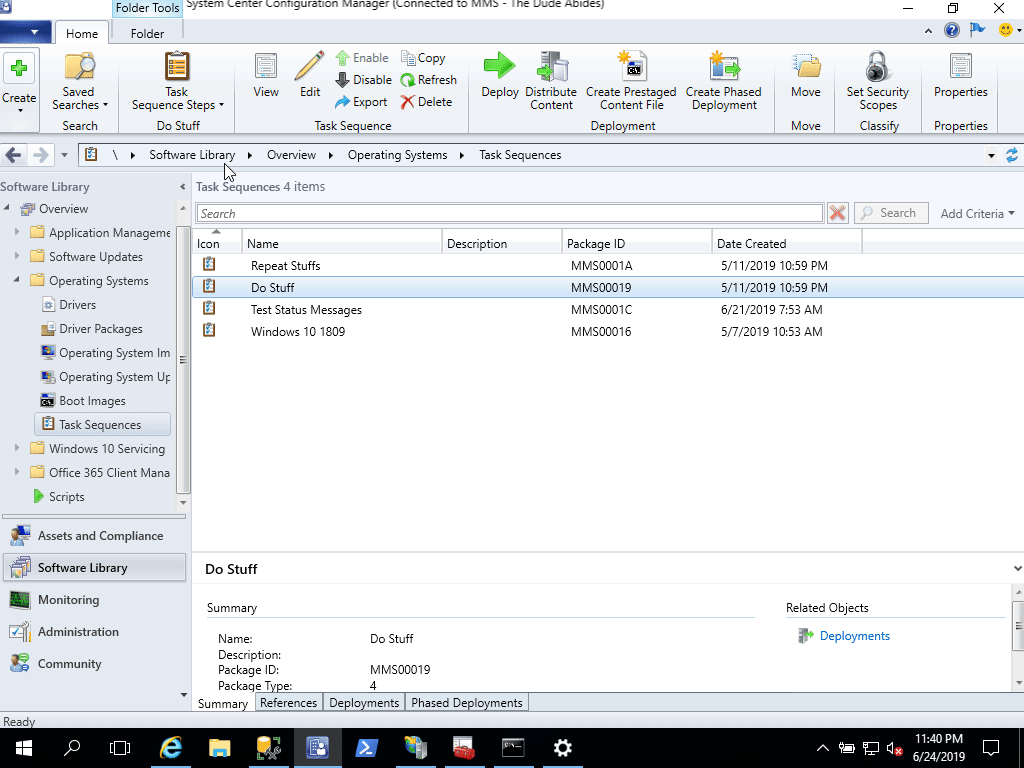The height and width of the screenshot is (768, 1024).
Task: Select Drivers in the tree
Action: point(78,305)
